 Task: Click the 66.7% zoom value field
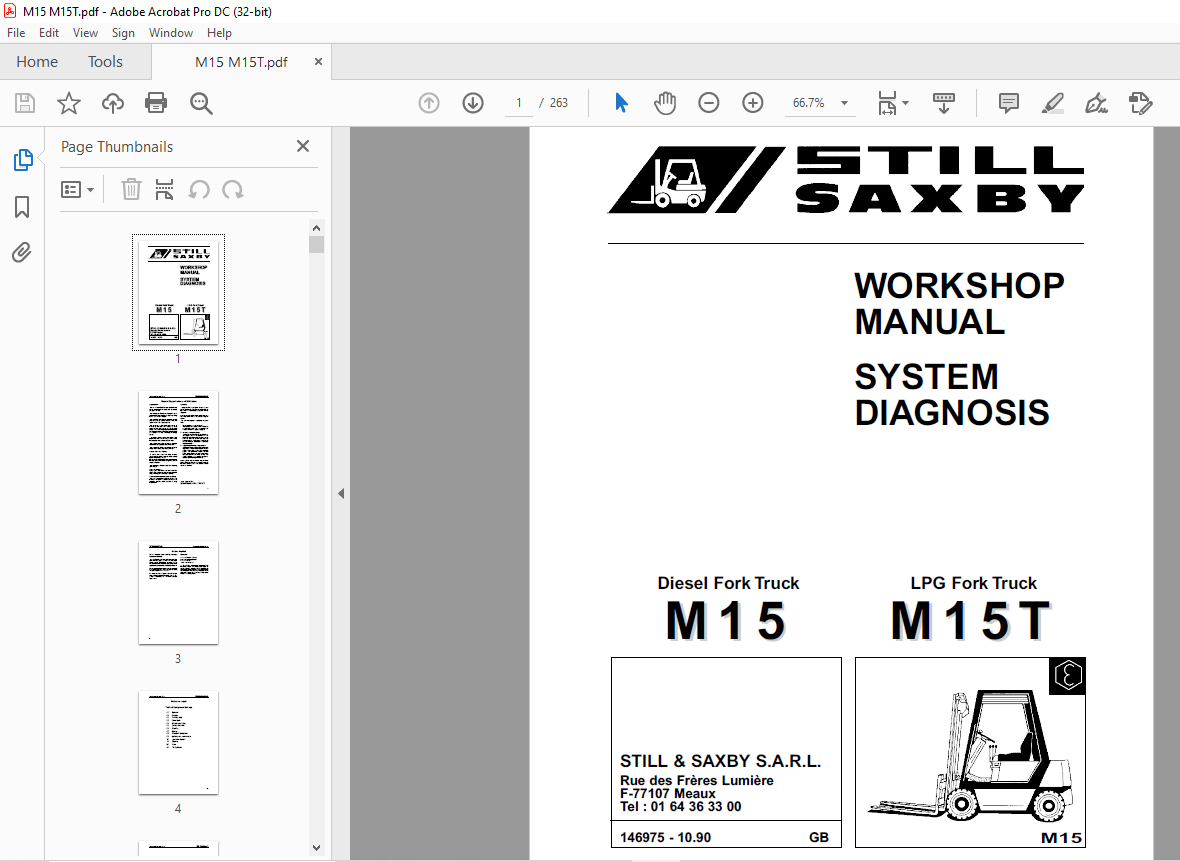(x=808, y=103)
